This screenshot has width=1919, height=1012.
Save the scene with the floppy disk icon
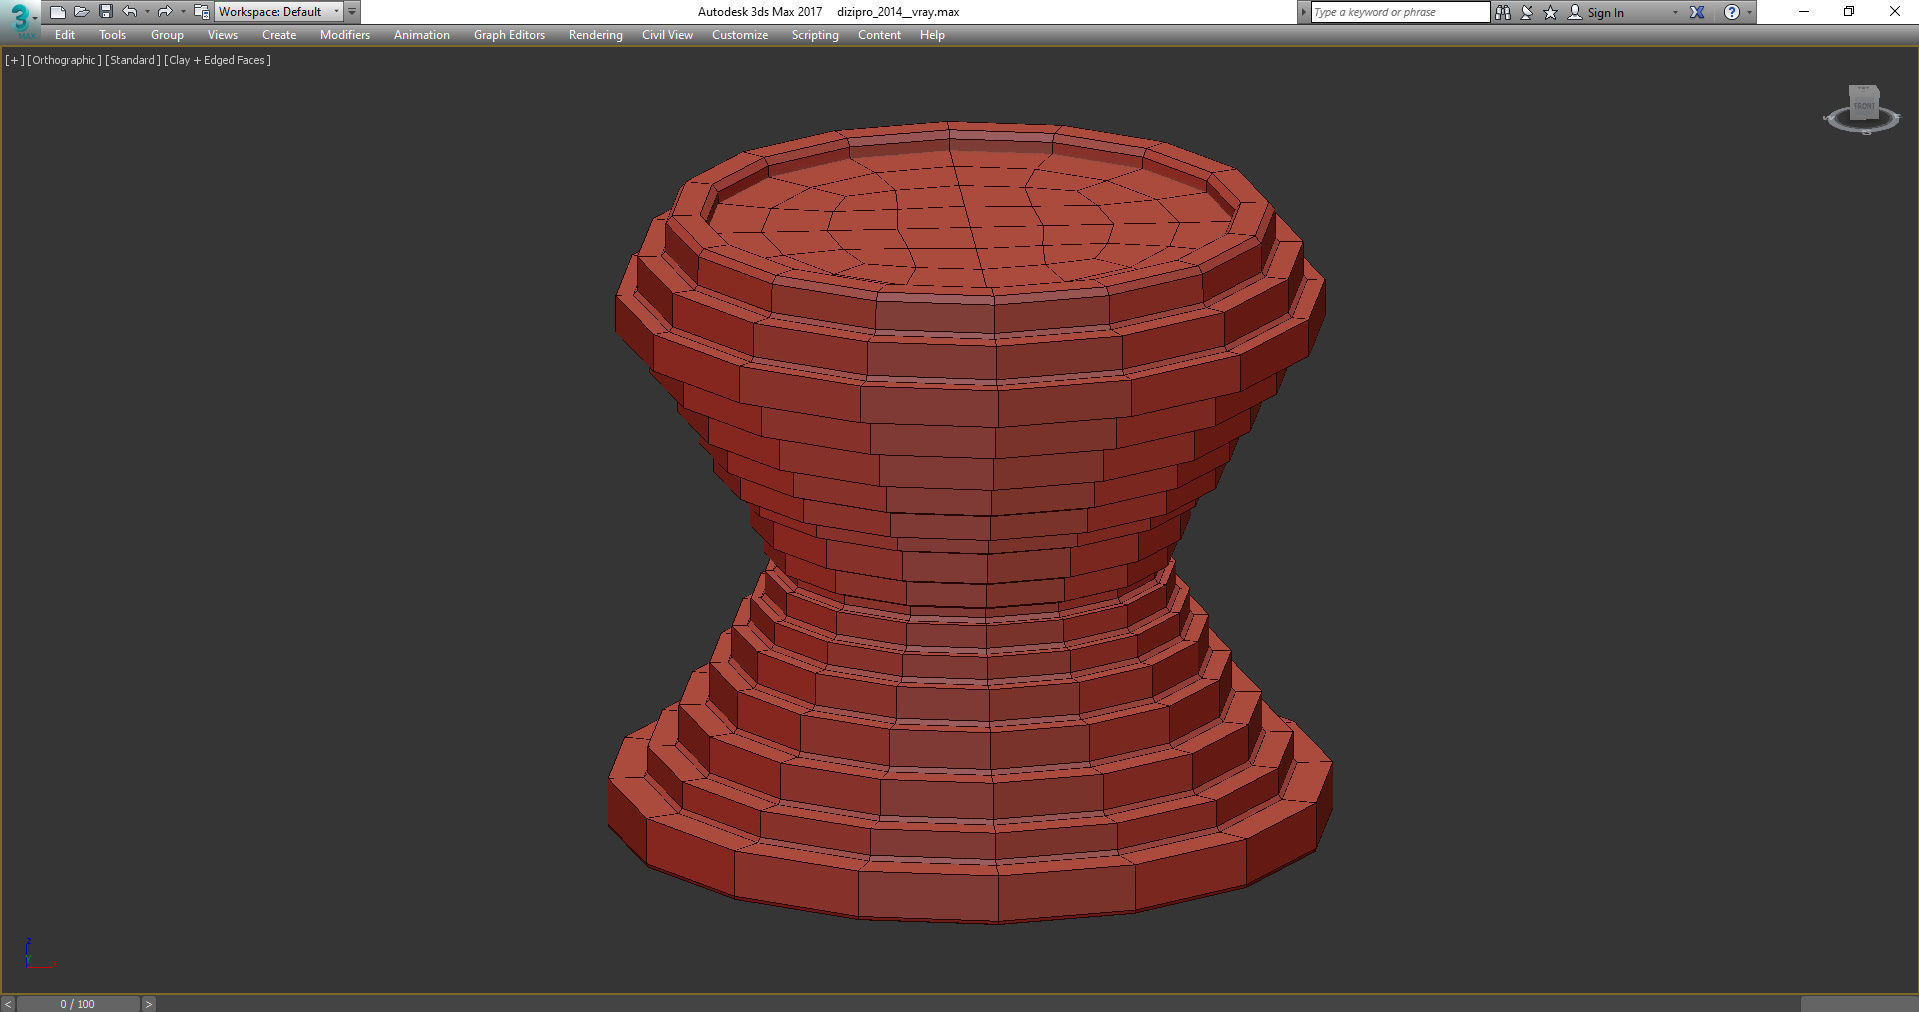pos(106,12)
